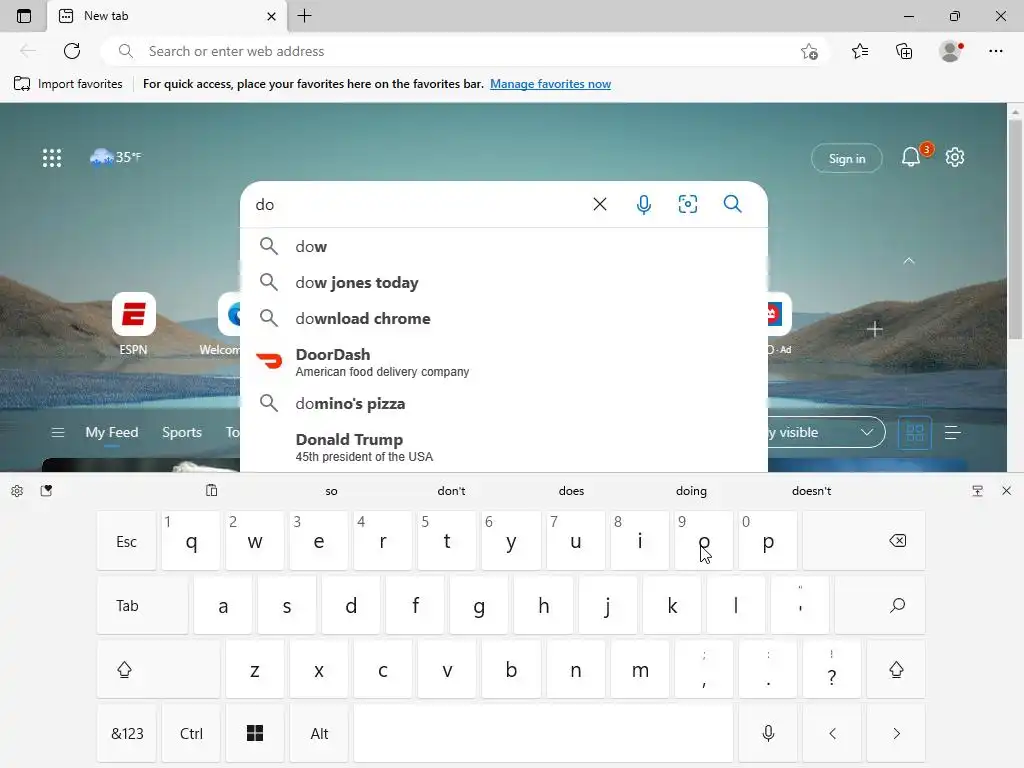Viewport: 1024px width, 768px height.
Task: Open page settings gear icon
Action: coord(955,157)
